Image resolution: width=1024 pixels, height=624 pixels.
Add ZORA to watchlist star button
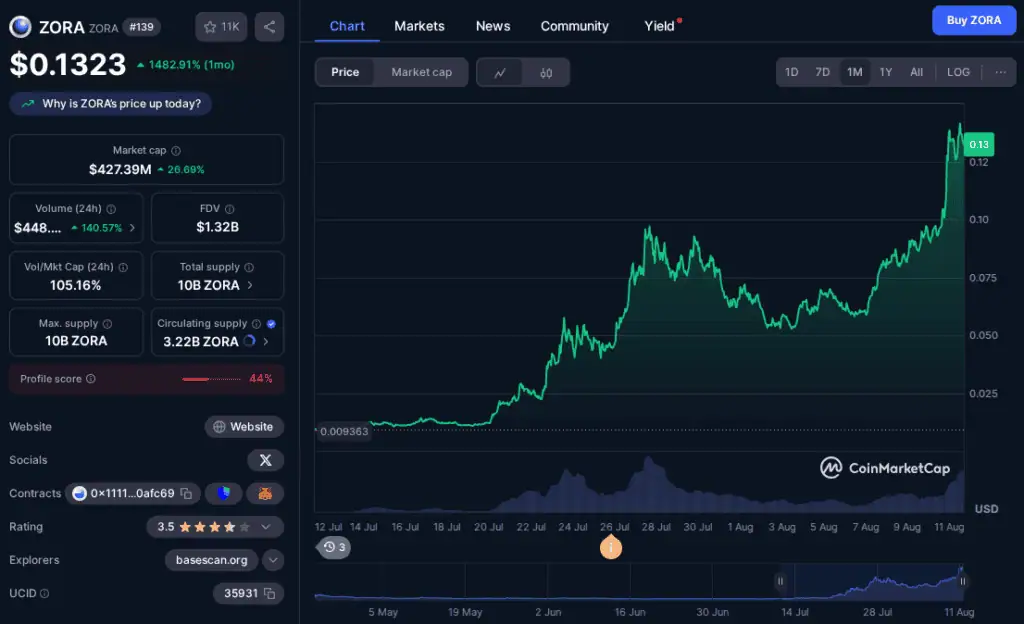coord(221,27)
